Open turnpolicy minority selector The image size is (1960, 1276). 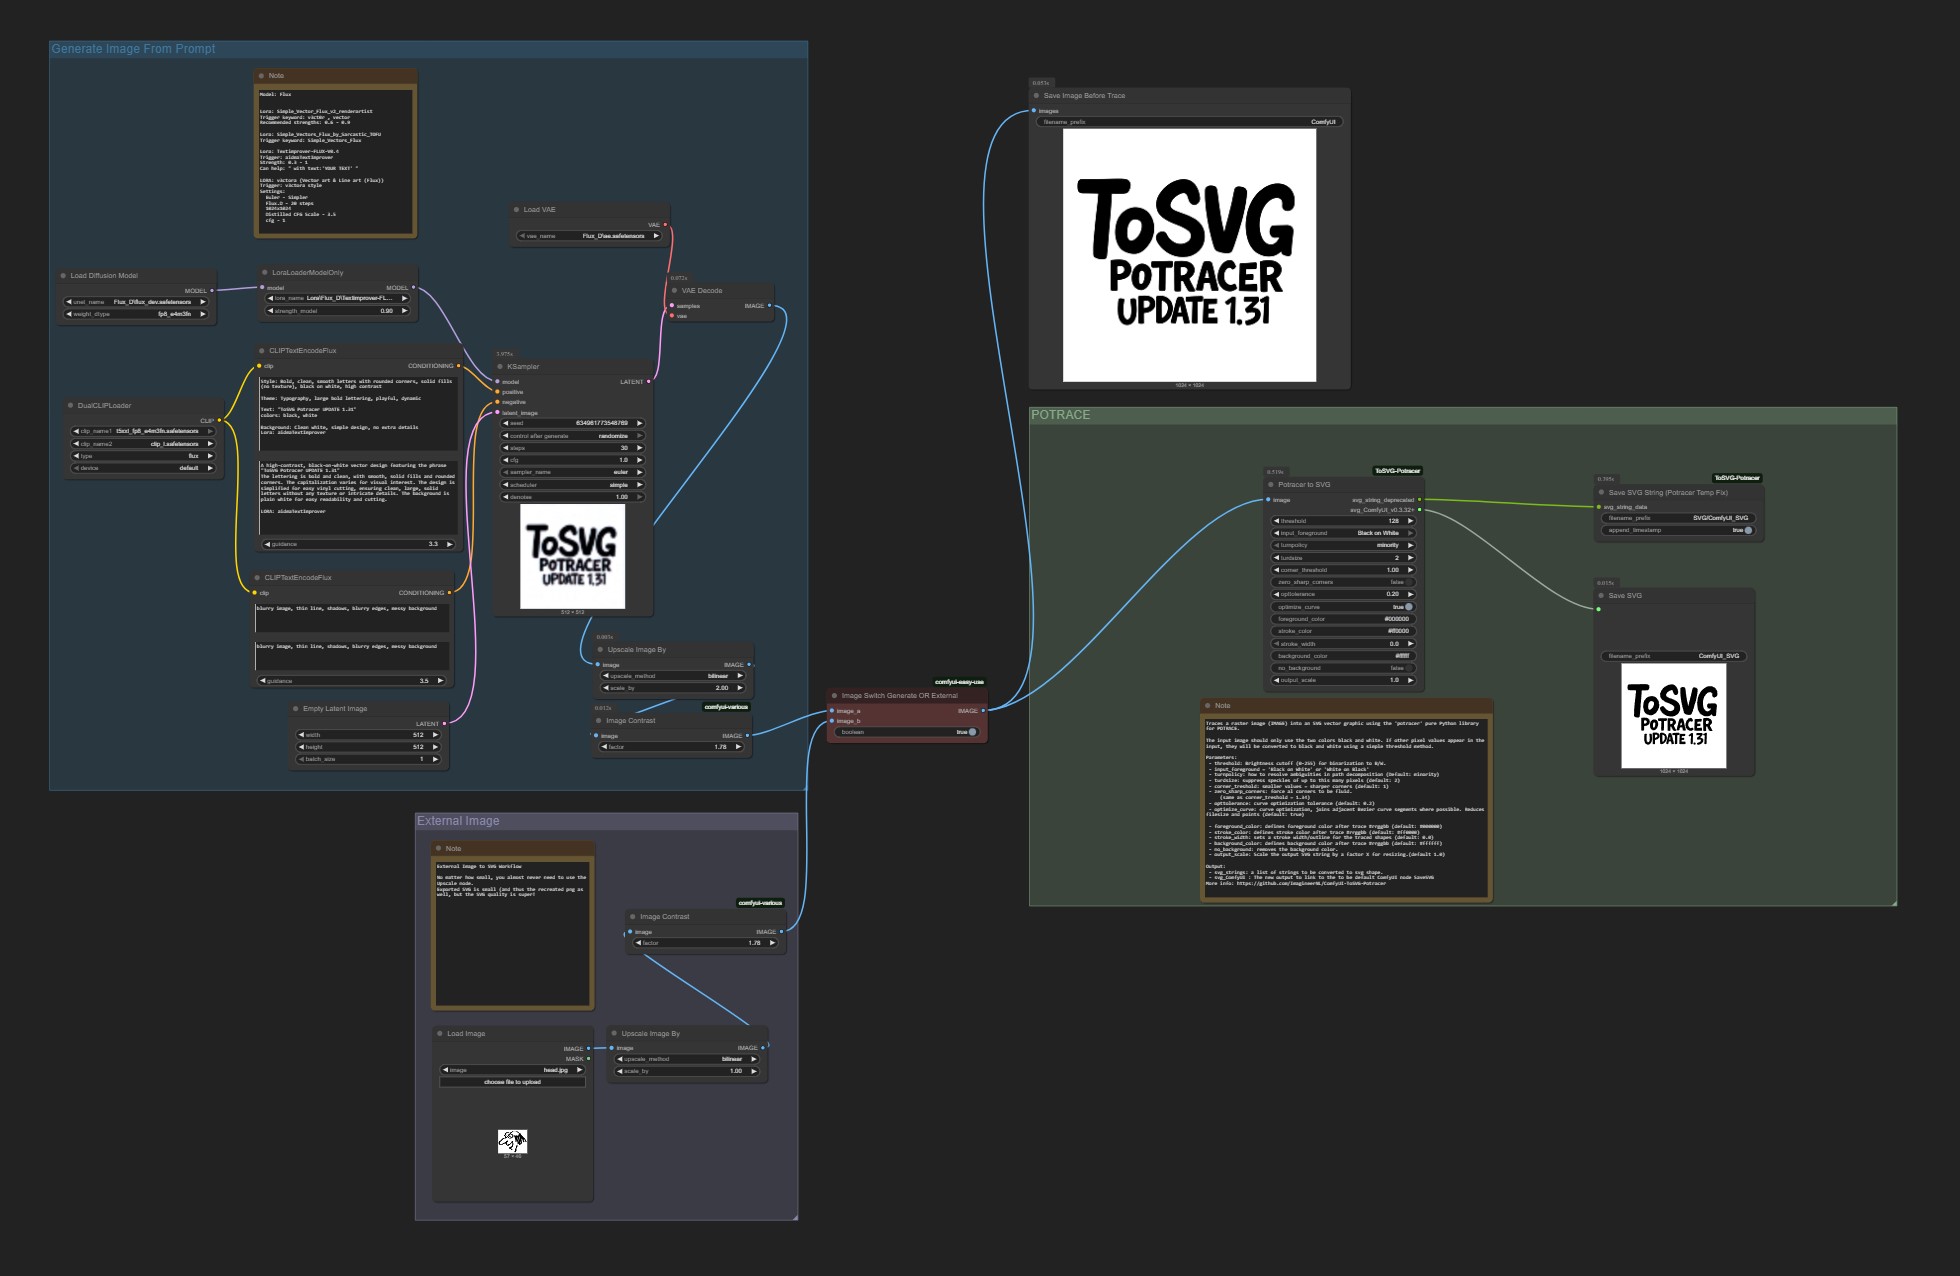tap(1343, 545)
